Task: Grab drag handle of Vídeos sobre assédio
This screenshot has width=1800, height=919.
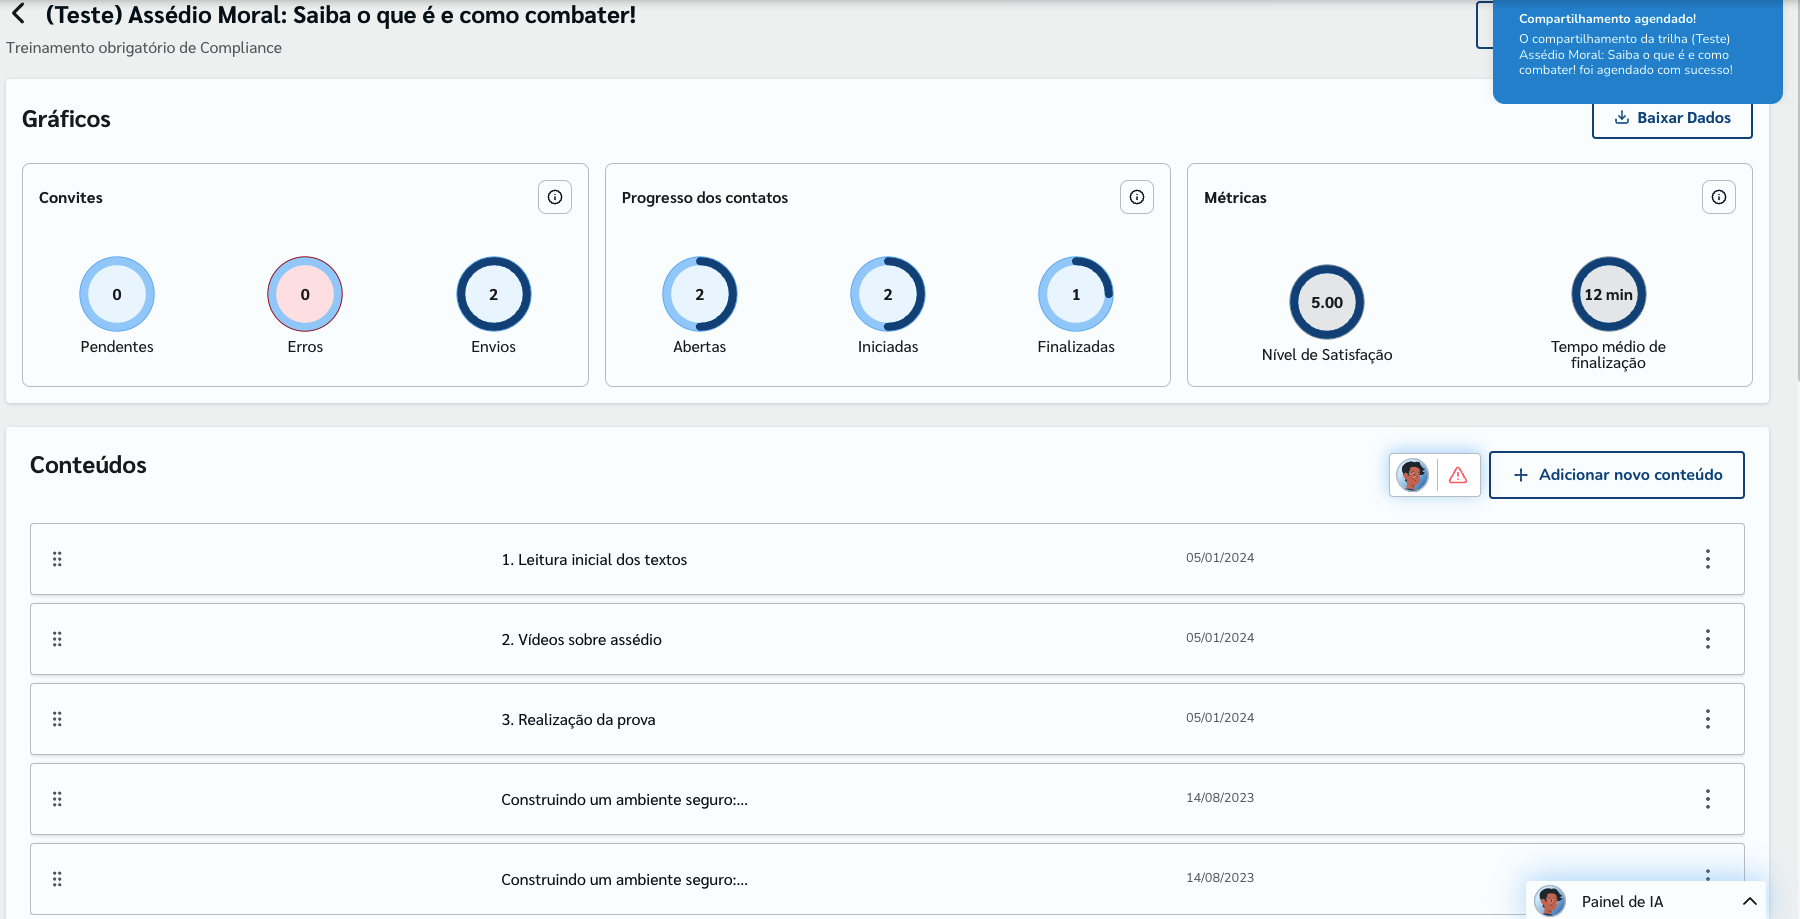Action: pos(57,639)
